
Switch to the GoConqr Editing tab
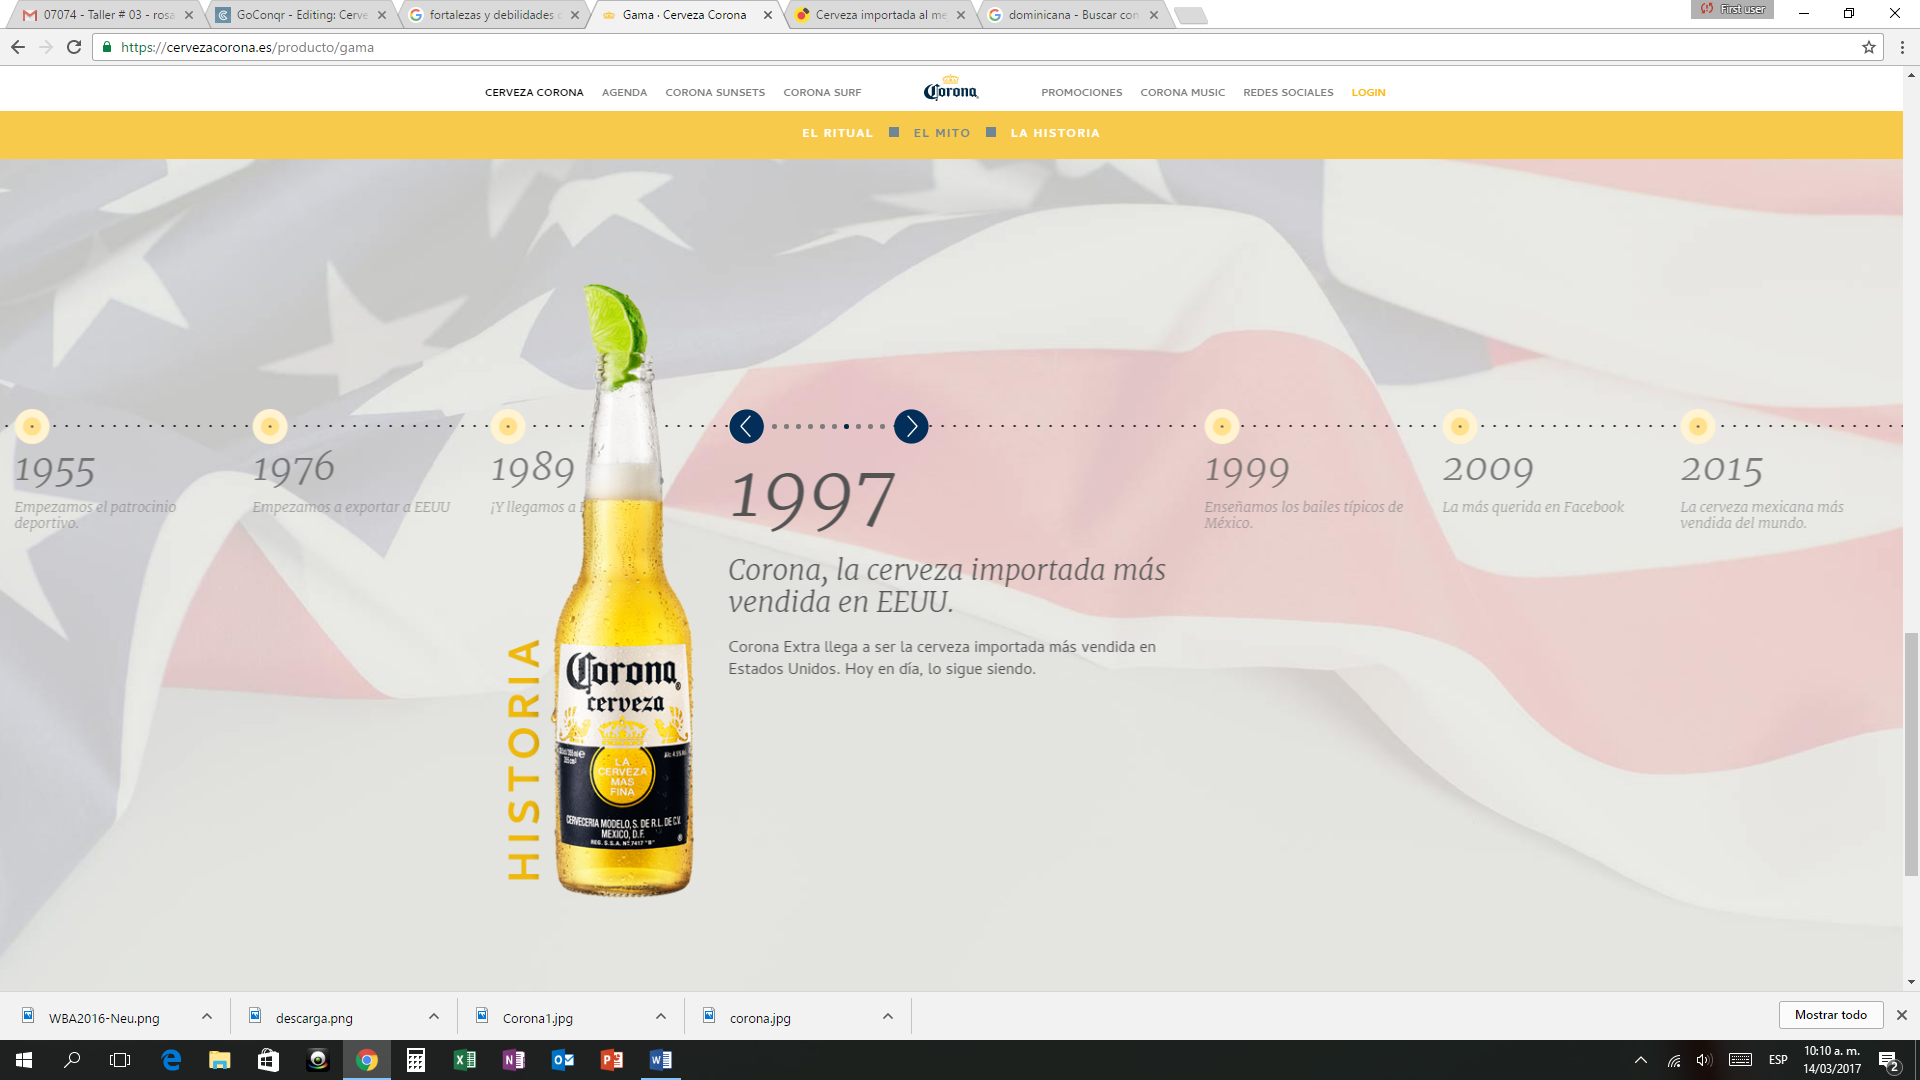point(300,15)
